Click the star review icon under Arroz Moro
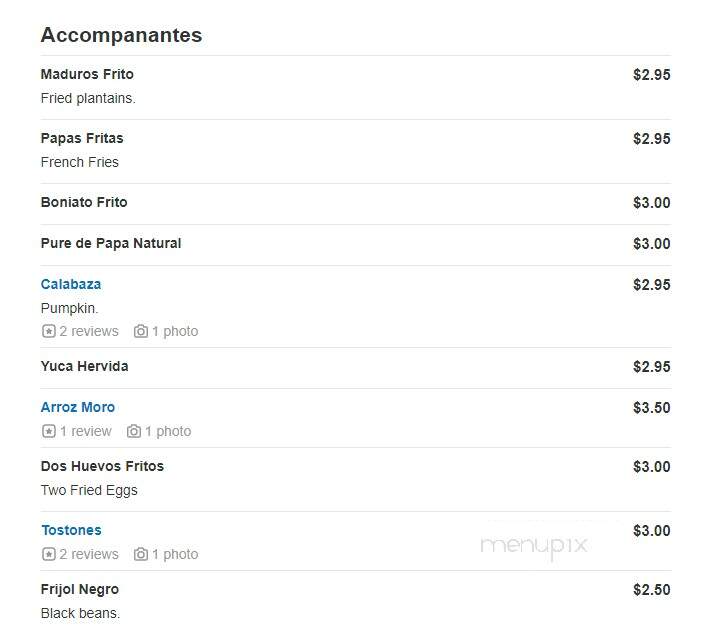Image resolution: width=713 pixels, height=628 pixels. (x=49, y=431)
